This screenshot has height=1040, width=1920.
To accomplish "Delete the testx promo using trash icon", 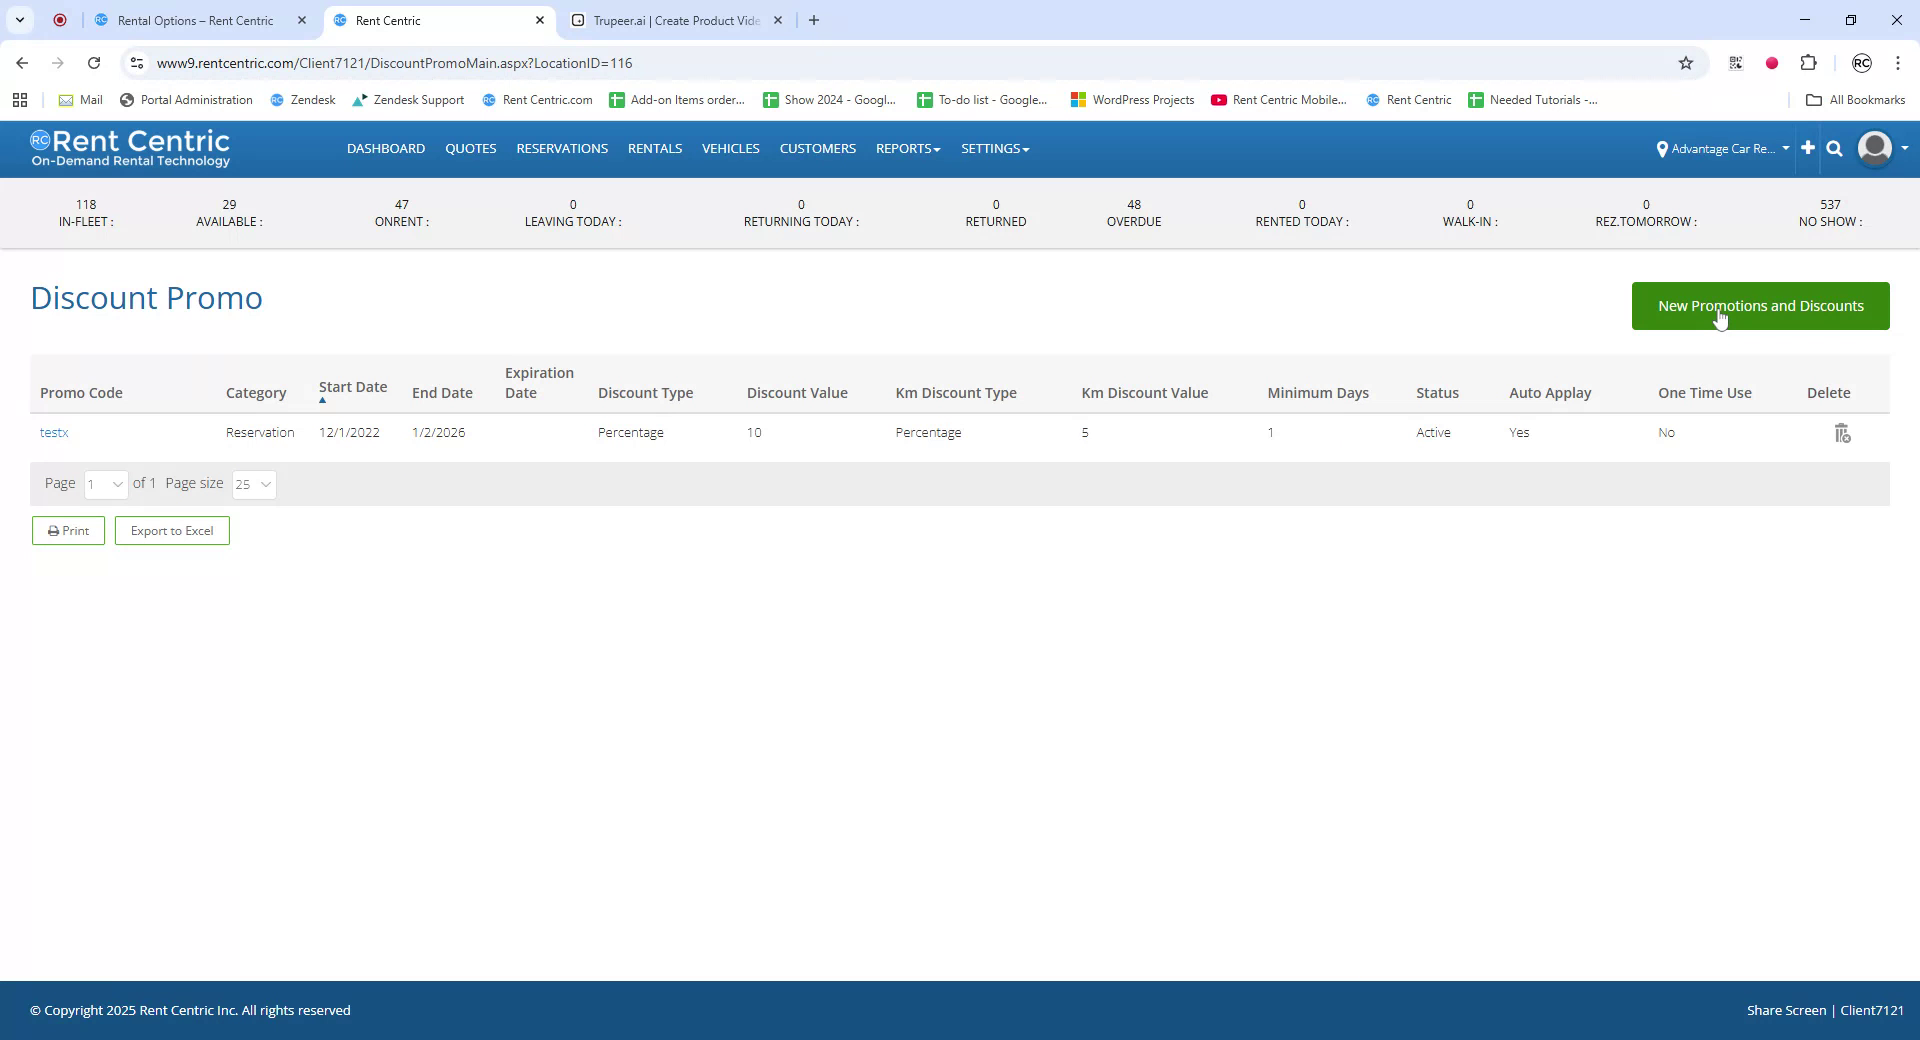I will [x=1841, y=432].
